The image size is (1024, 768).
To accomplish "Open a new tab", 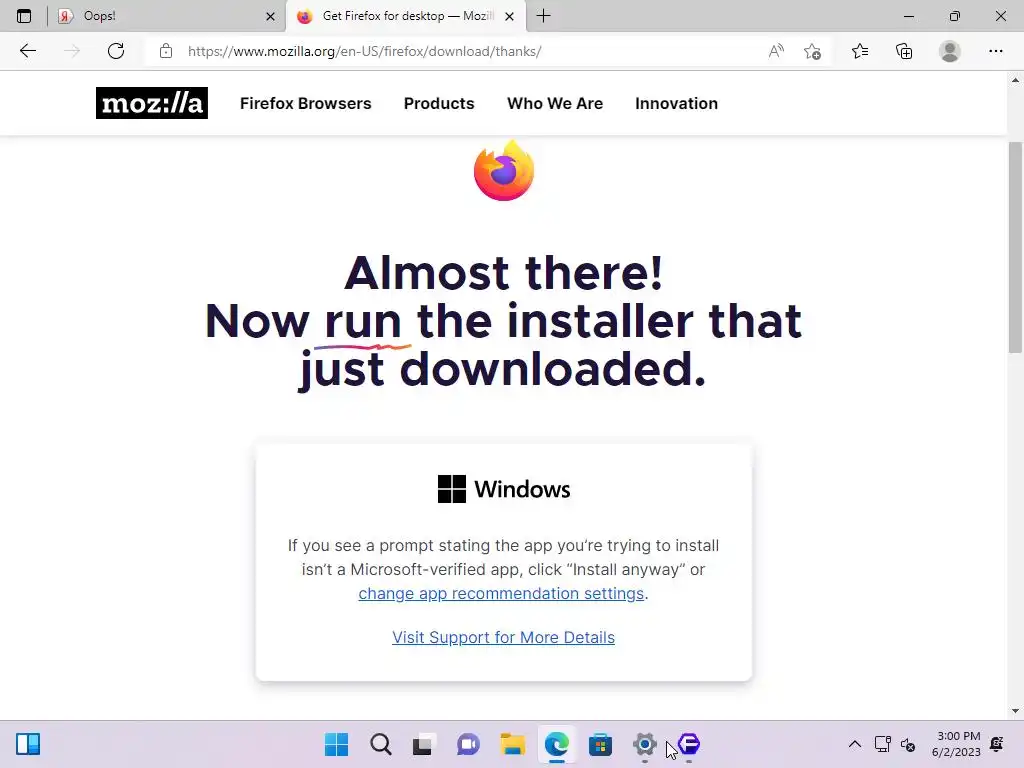I will pyautogui.click(x=543, y=16).
